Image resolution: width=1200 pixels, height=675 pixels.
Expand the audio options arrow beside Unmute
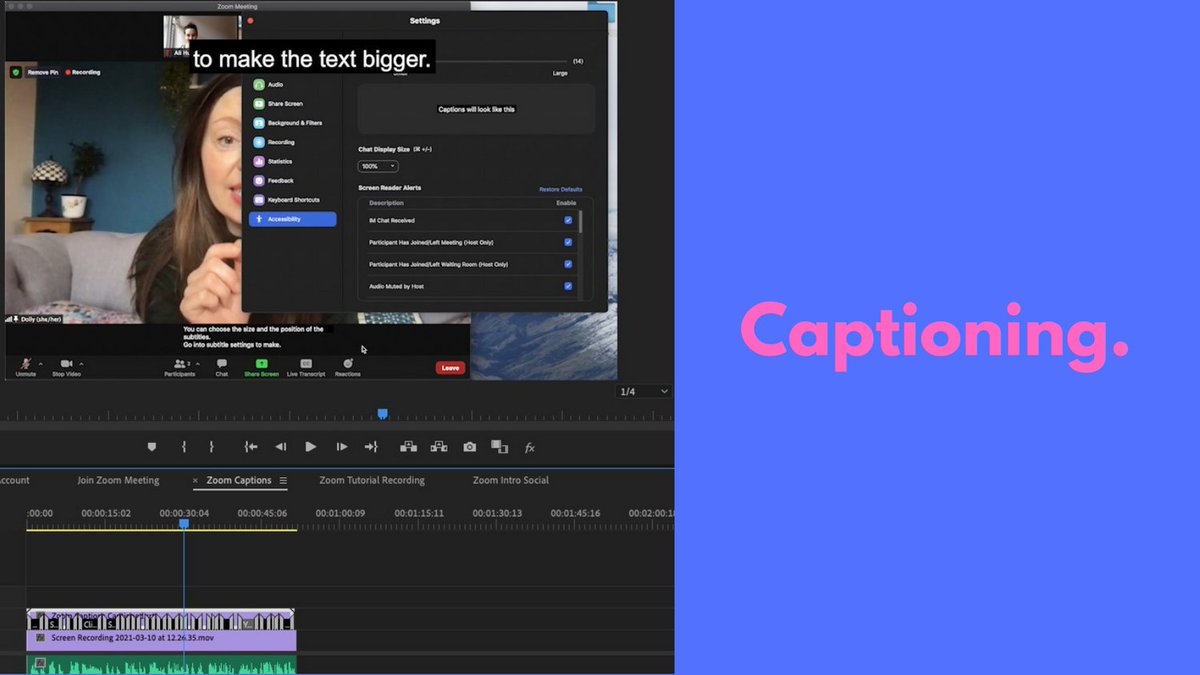(x=42, y=364)
